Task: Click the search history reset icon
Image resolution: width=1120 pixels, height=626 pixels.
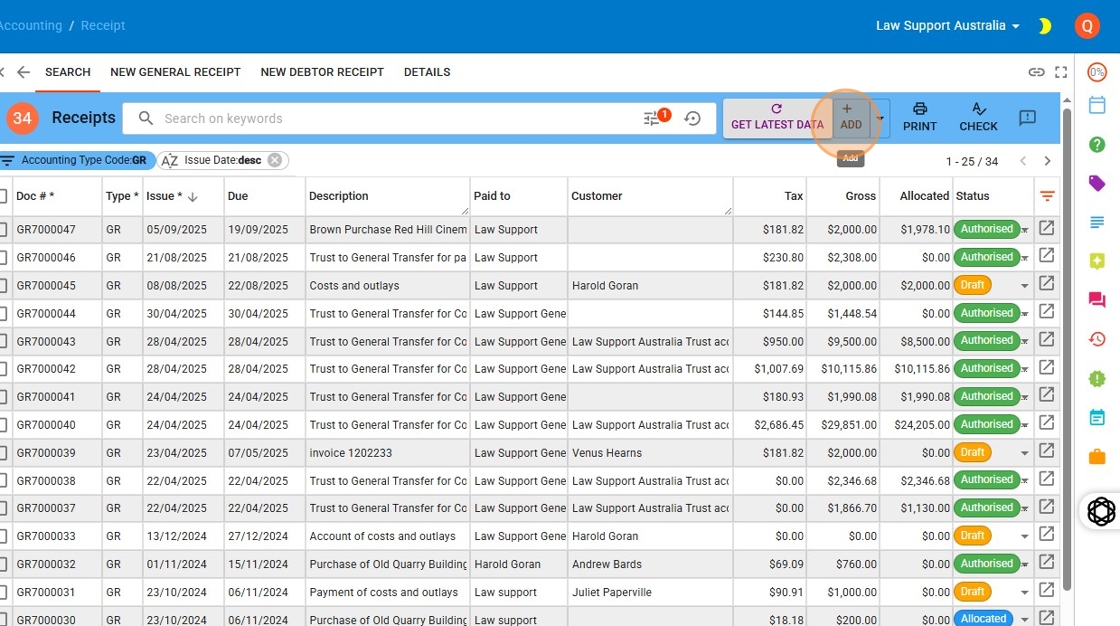Action: pyautogui.click(x=693, y=118)
